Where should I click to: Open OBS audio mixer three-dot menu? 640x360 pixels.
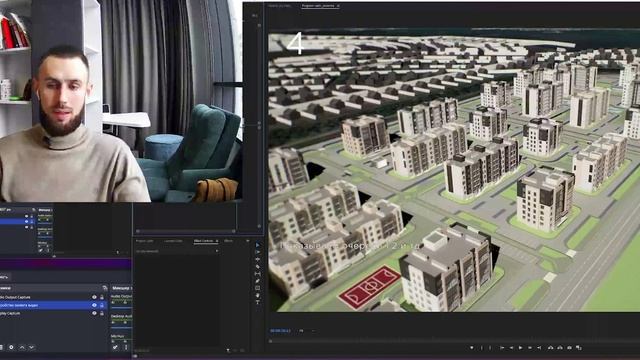coord(126,347)
